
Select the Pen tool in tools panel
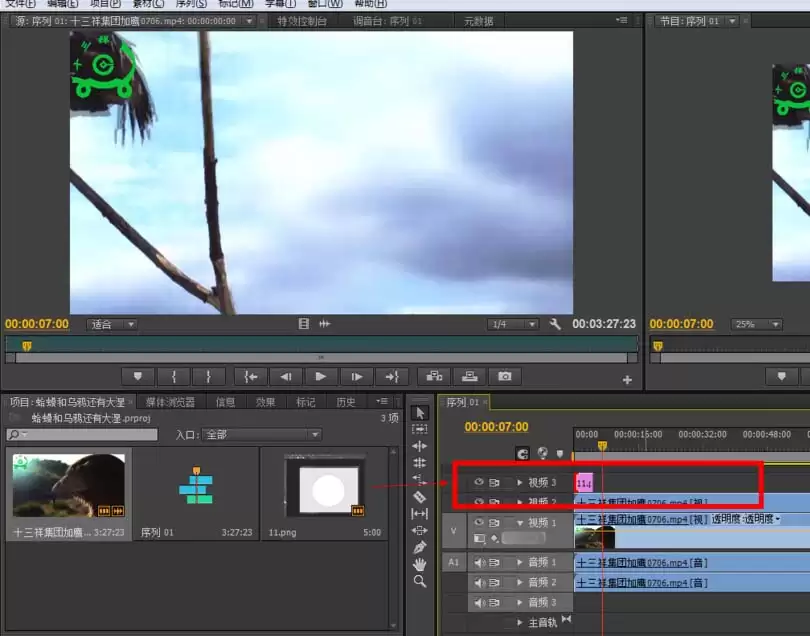tap(420, 547)
